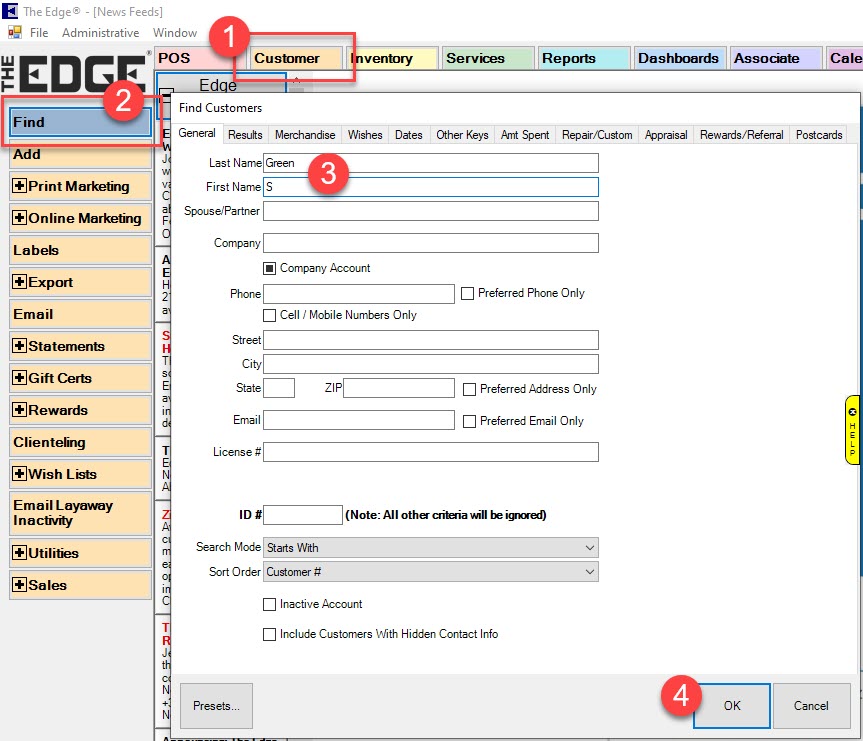Toggle the Company Account checkbox
863x741 pixels.
pyautogui.click(x=269, y=268)
